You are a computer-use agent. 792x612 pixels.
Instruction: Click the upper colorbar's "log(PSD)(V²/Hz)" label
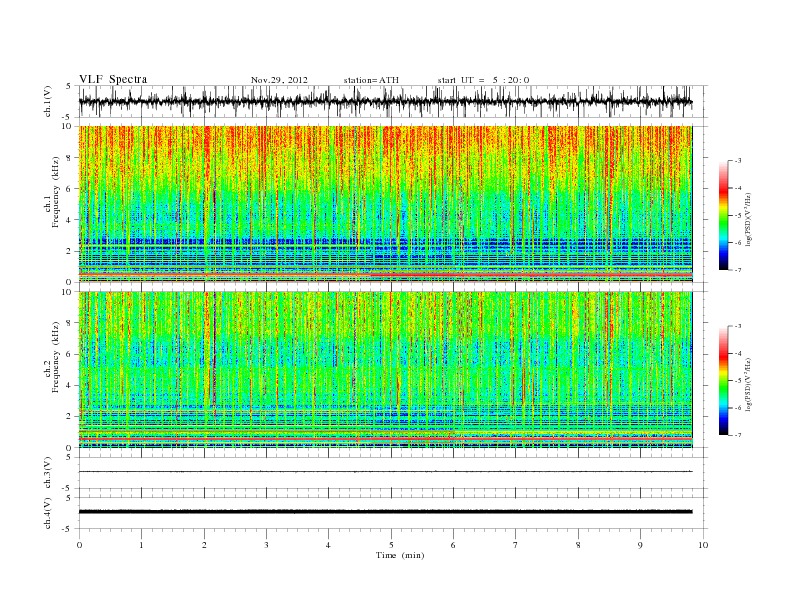pyautogui.click(x=748, y=218)
